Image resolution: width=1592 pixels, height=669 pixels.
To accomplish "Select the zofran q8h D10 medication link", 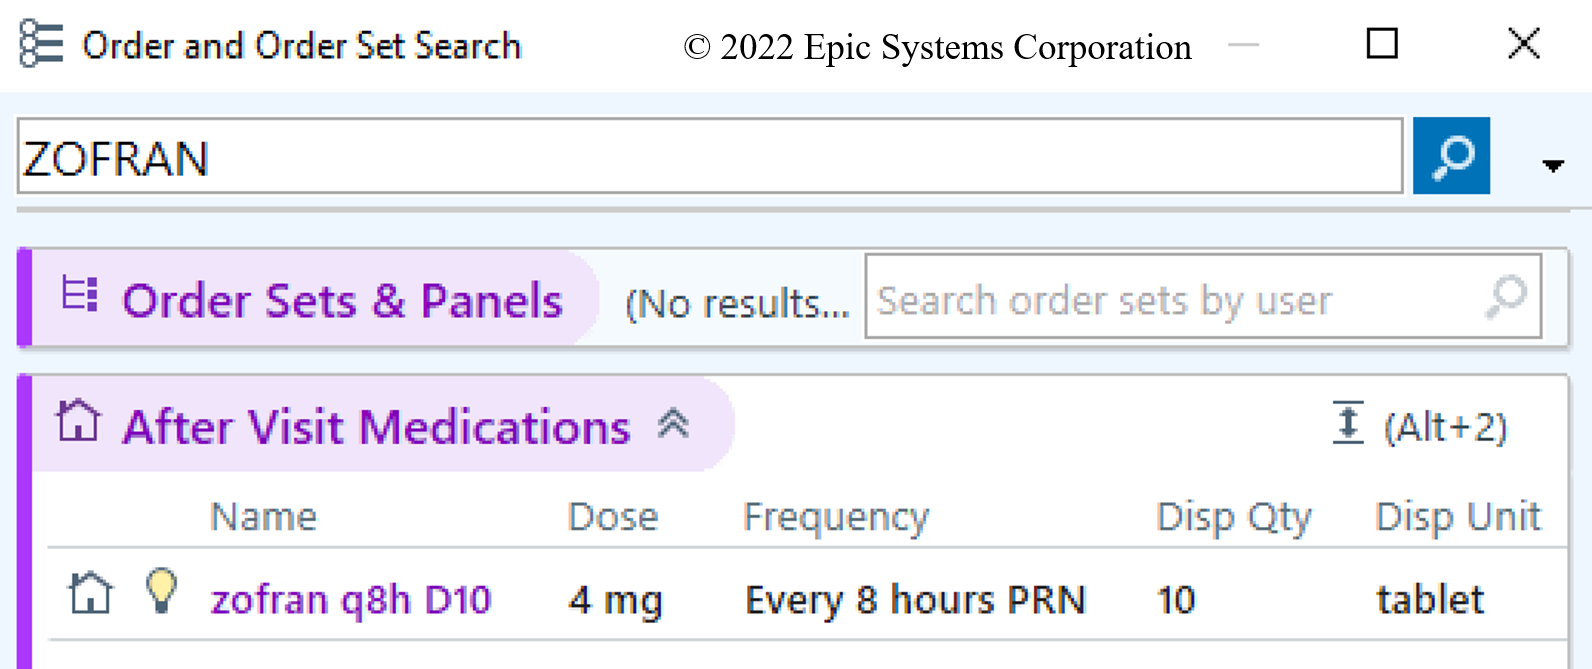I will tap(351, 600).
